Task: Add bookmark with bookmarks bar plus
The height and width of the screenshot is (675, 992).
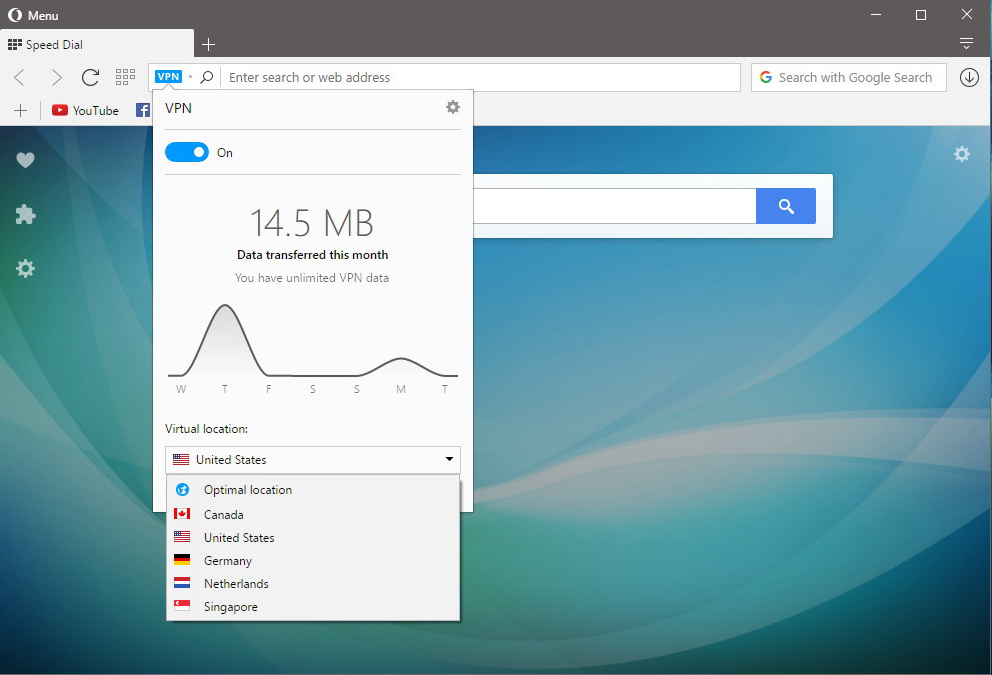Action: 20,111
